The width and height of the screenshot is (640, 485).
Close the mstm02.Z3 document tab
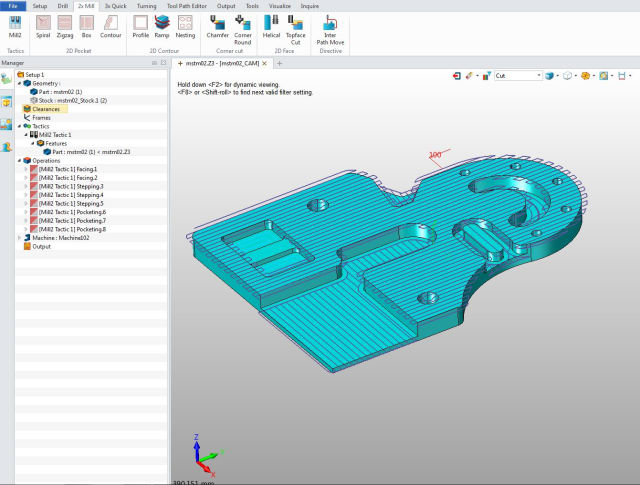click(265, 63)
